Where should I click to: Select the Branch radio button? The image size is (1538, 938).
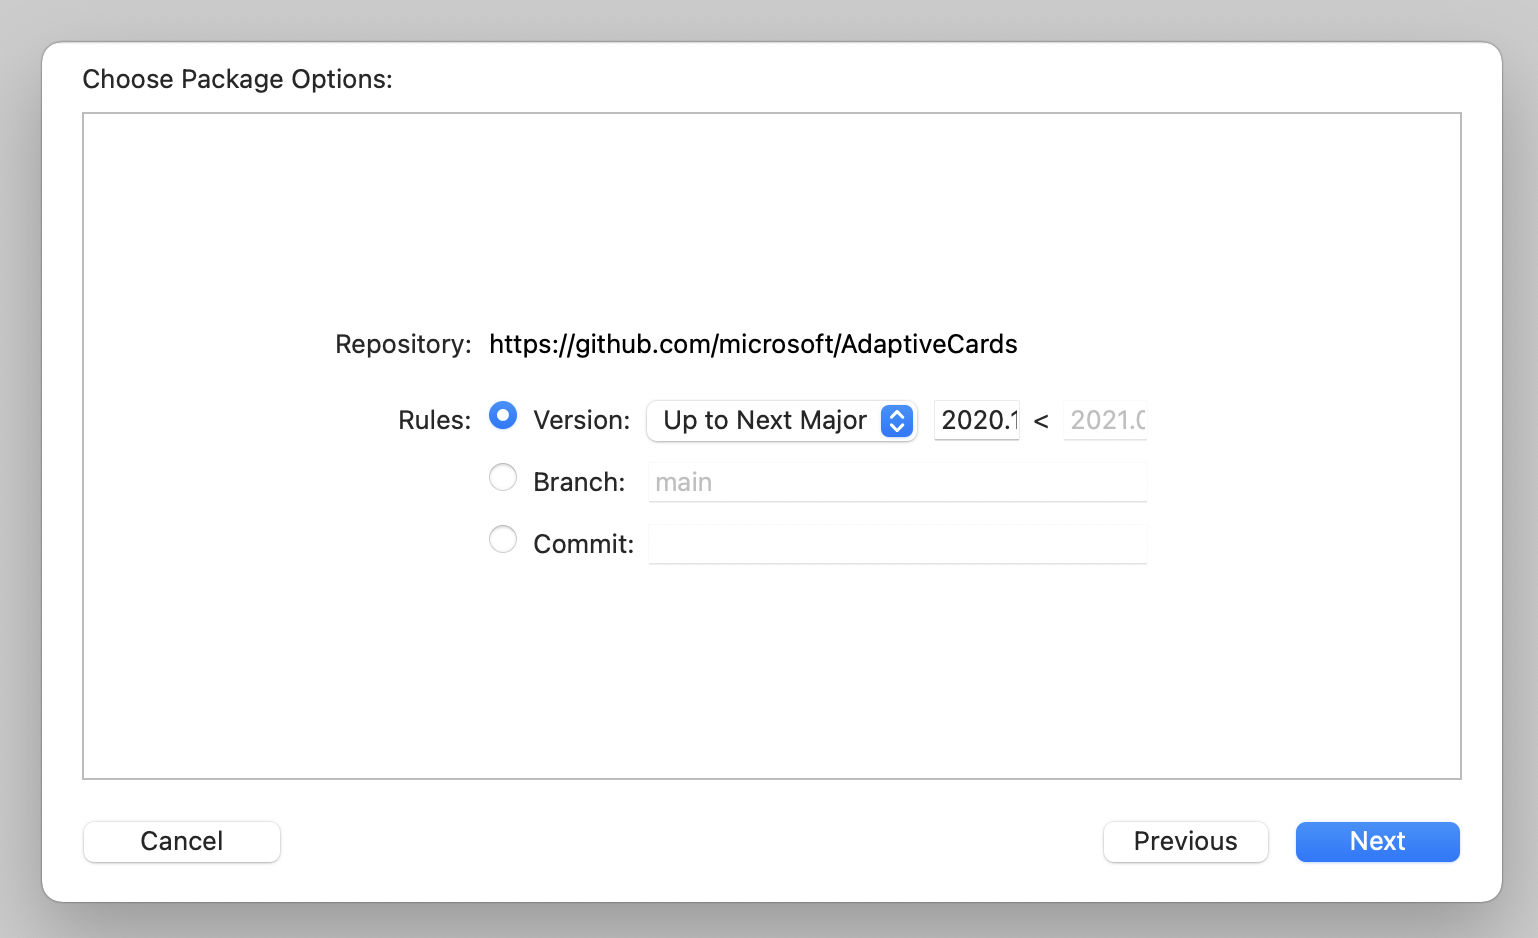503,477
